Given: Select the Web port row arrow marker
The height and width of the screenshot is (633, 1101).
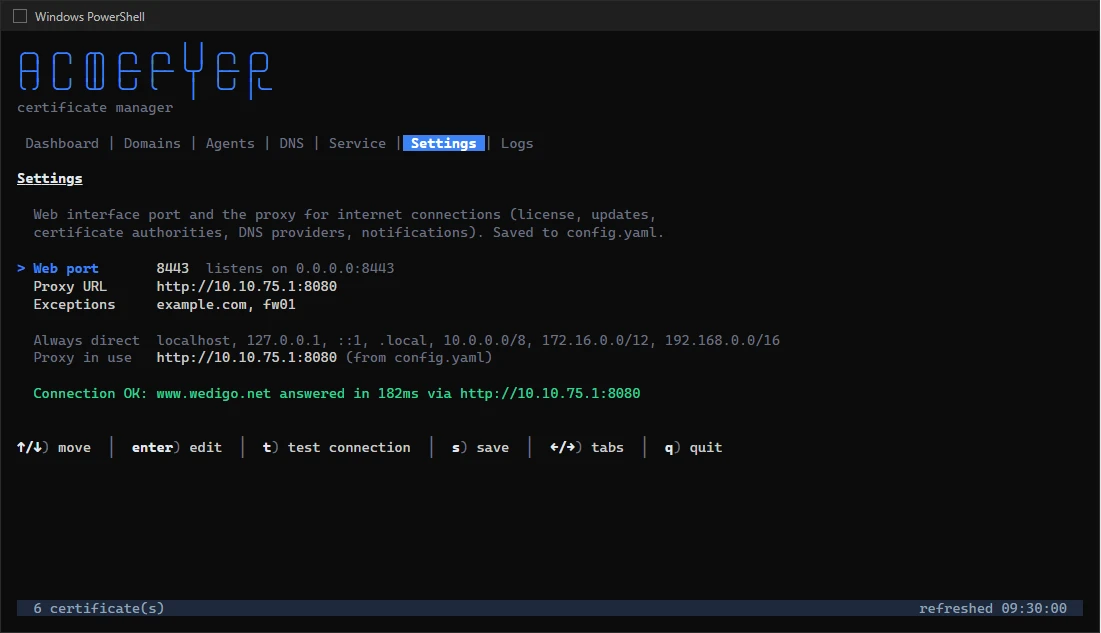Looking at the screenshot, I should (x=21, y=268).
